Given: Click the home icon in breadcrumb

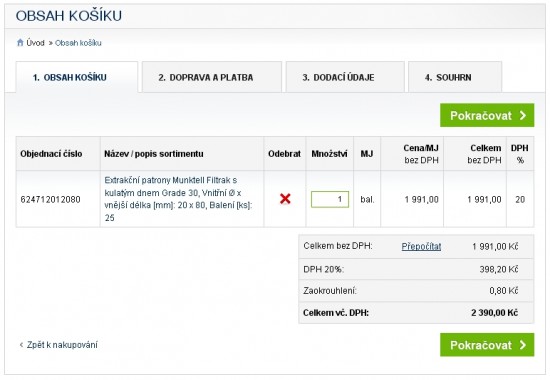Looking at the screenshot, I should tap(20, 43).
